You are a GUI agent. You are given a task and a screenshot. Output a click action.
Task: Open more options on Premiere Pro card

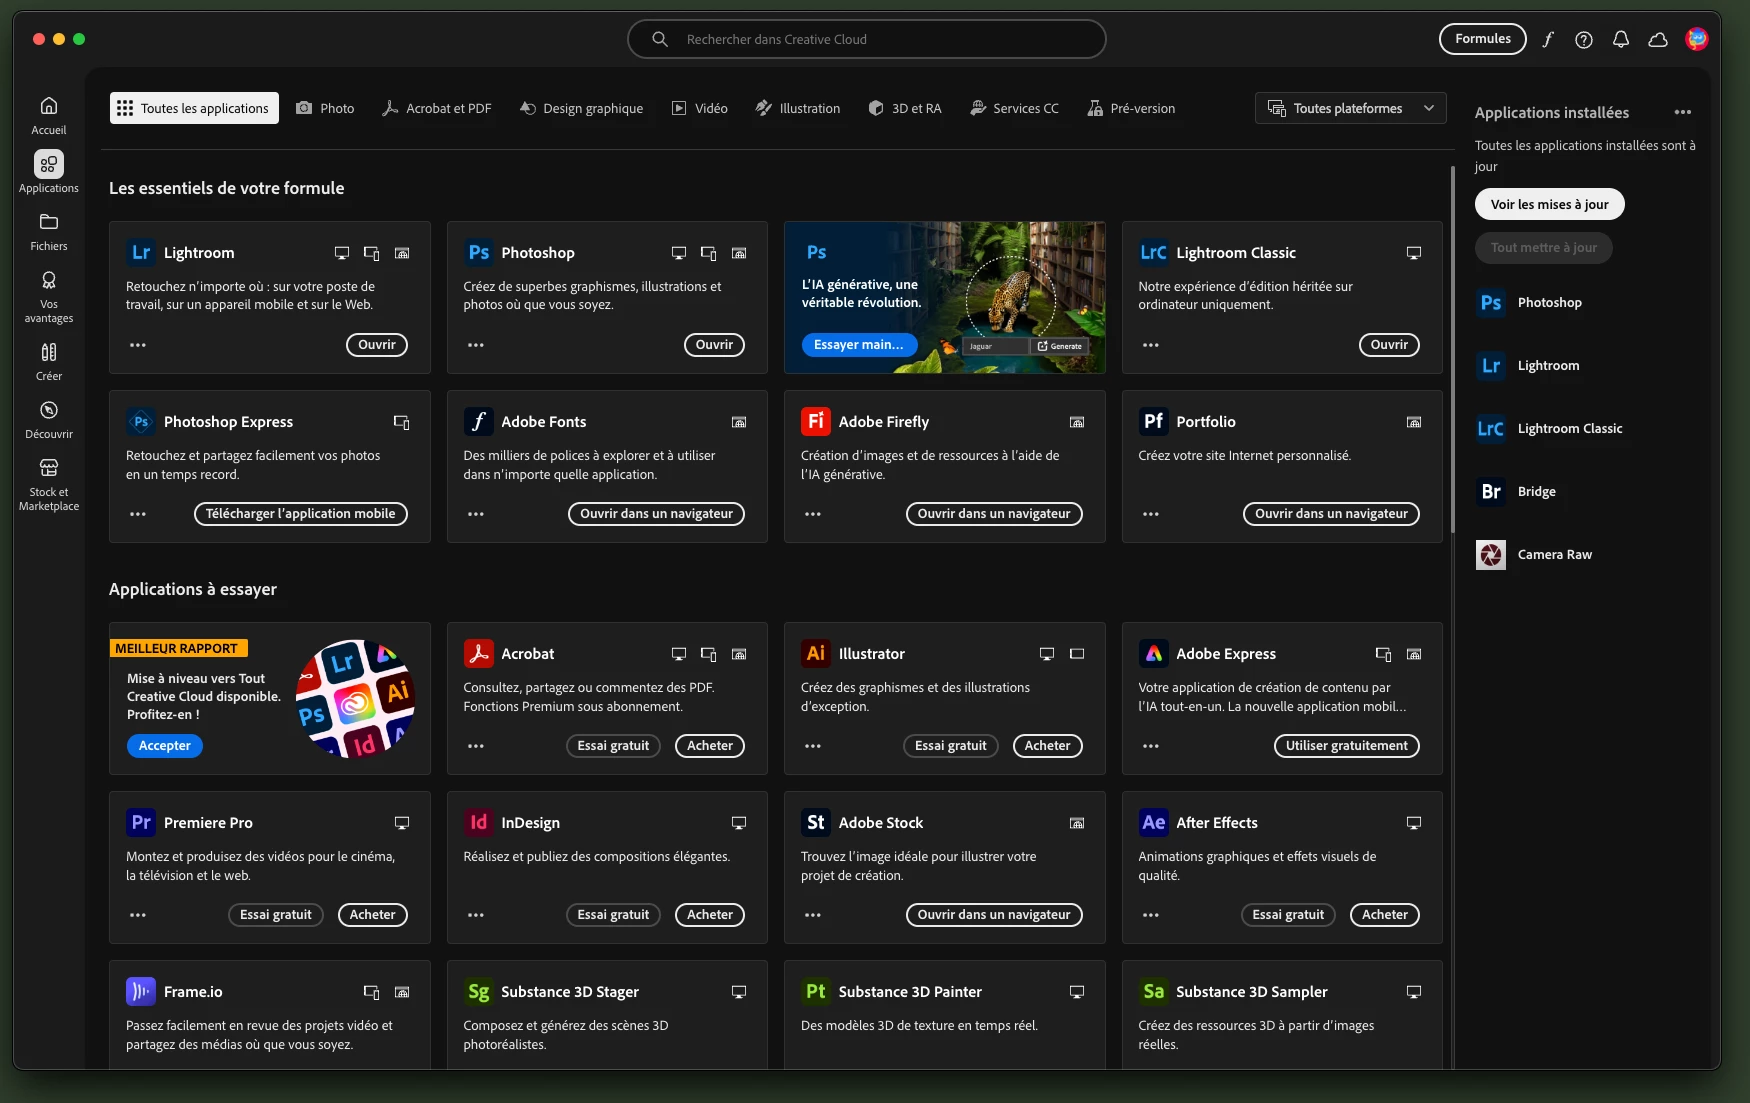click(138, 915)
